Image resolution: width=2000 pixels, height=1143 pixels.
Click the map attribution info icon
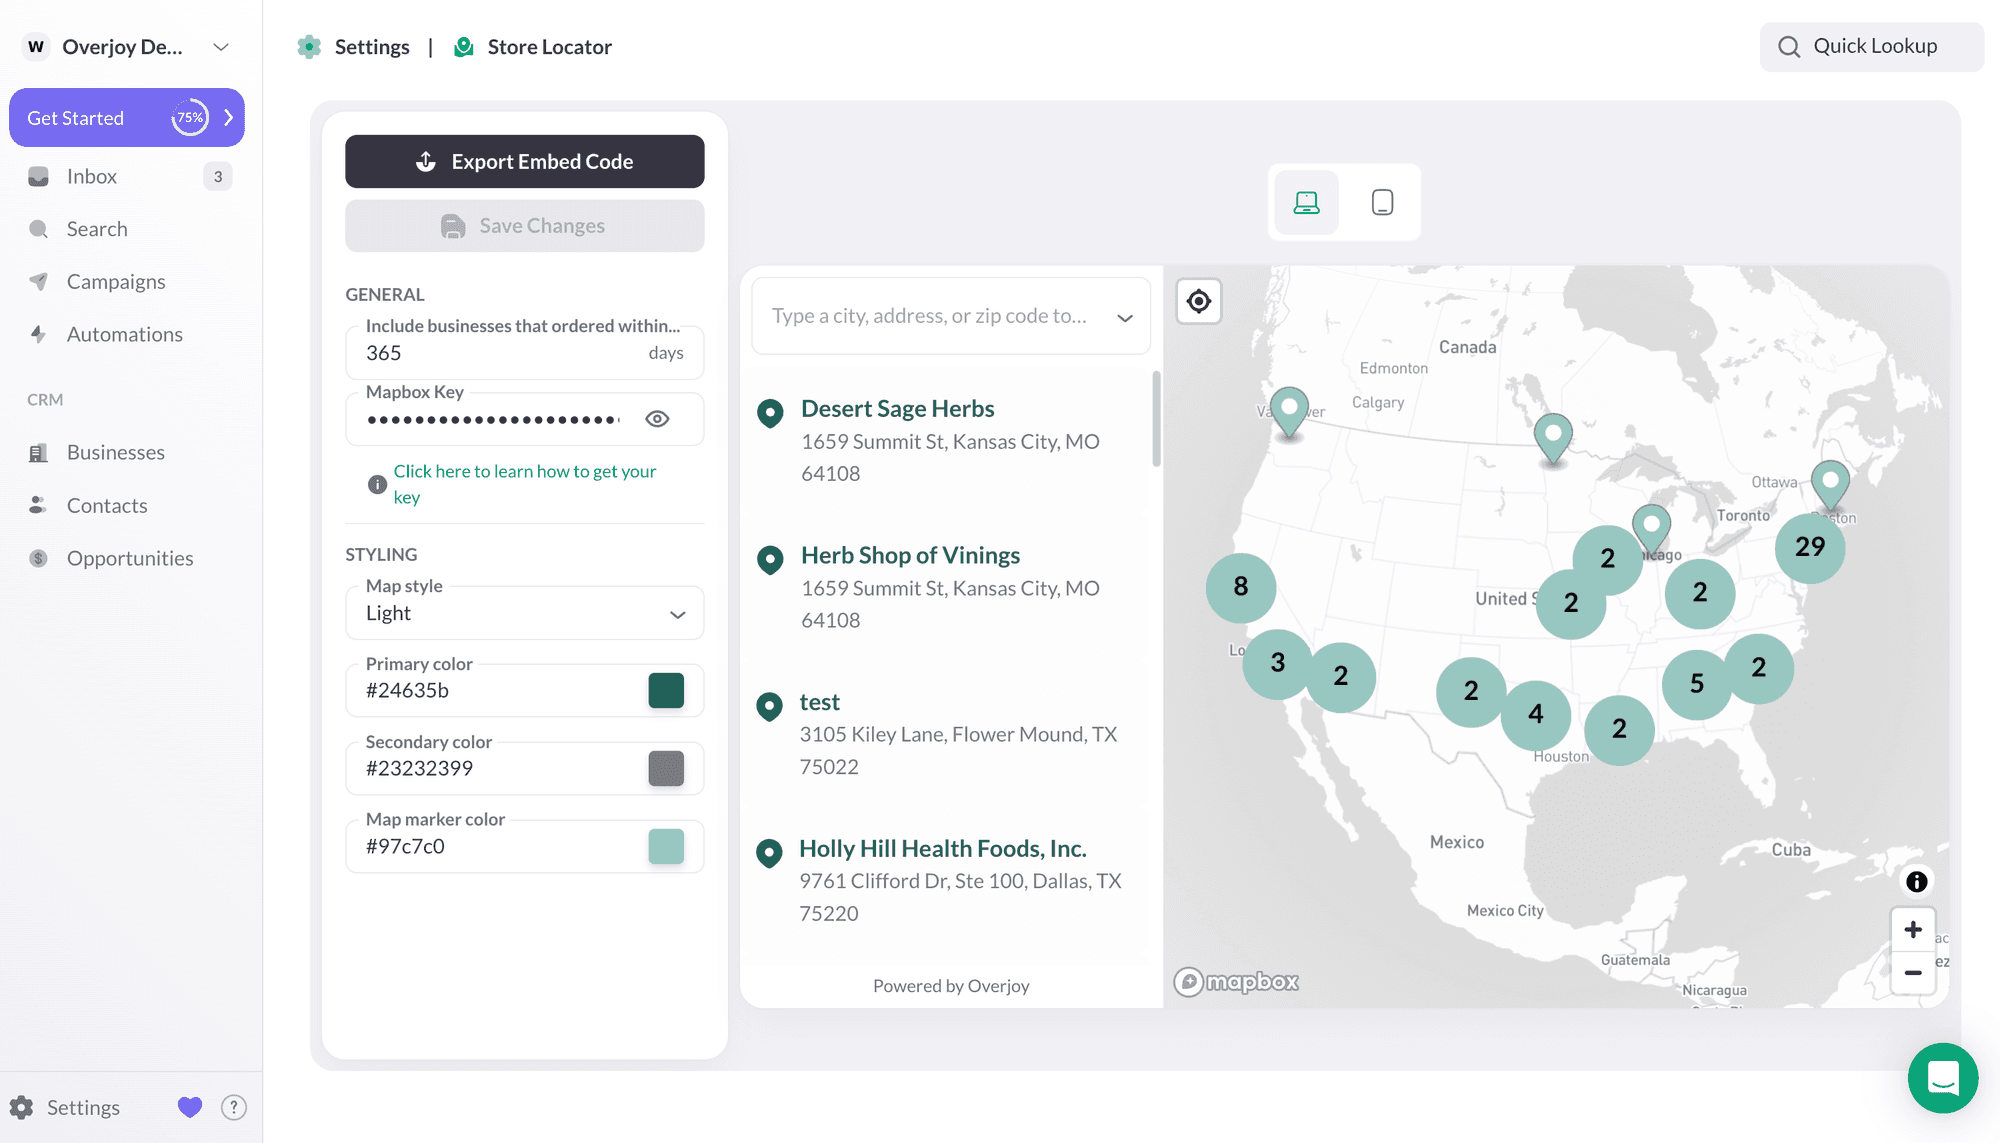(x=1916, y=881)
